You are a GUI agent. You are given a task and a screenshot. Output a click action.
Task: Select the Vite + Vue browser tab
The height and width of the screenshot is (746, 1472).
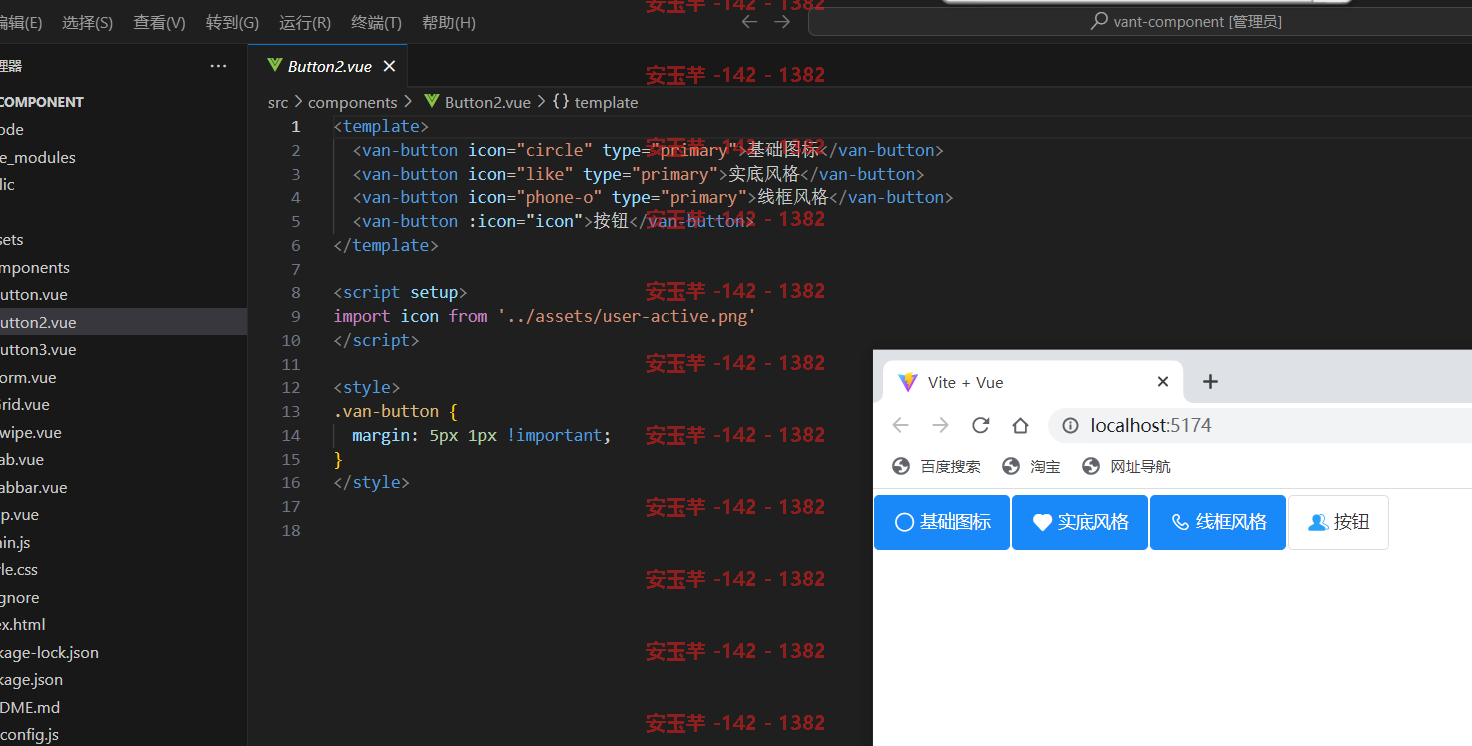coord(1033,381)
